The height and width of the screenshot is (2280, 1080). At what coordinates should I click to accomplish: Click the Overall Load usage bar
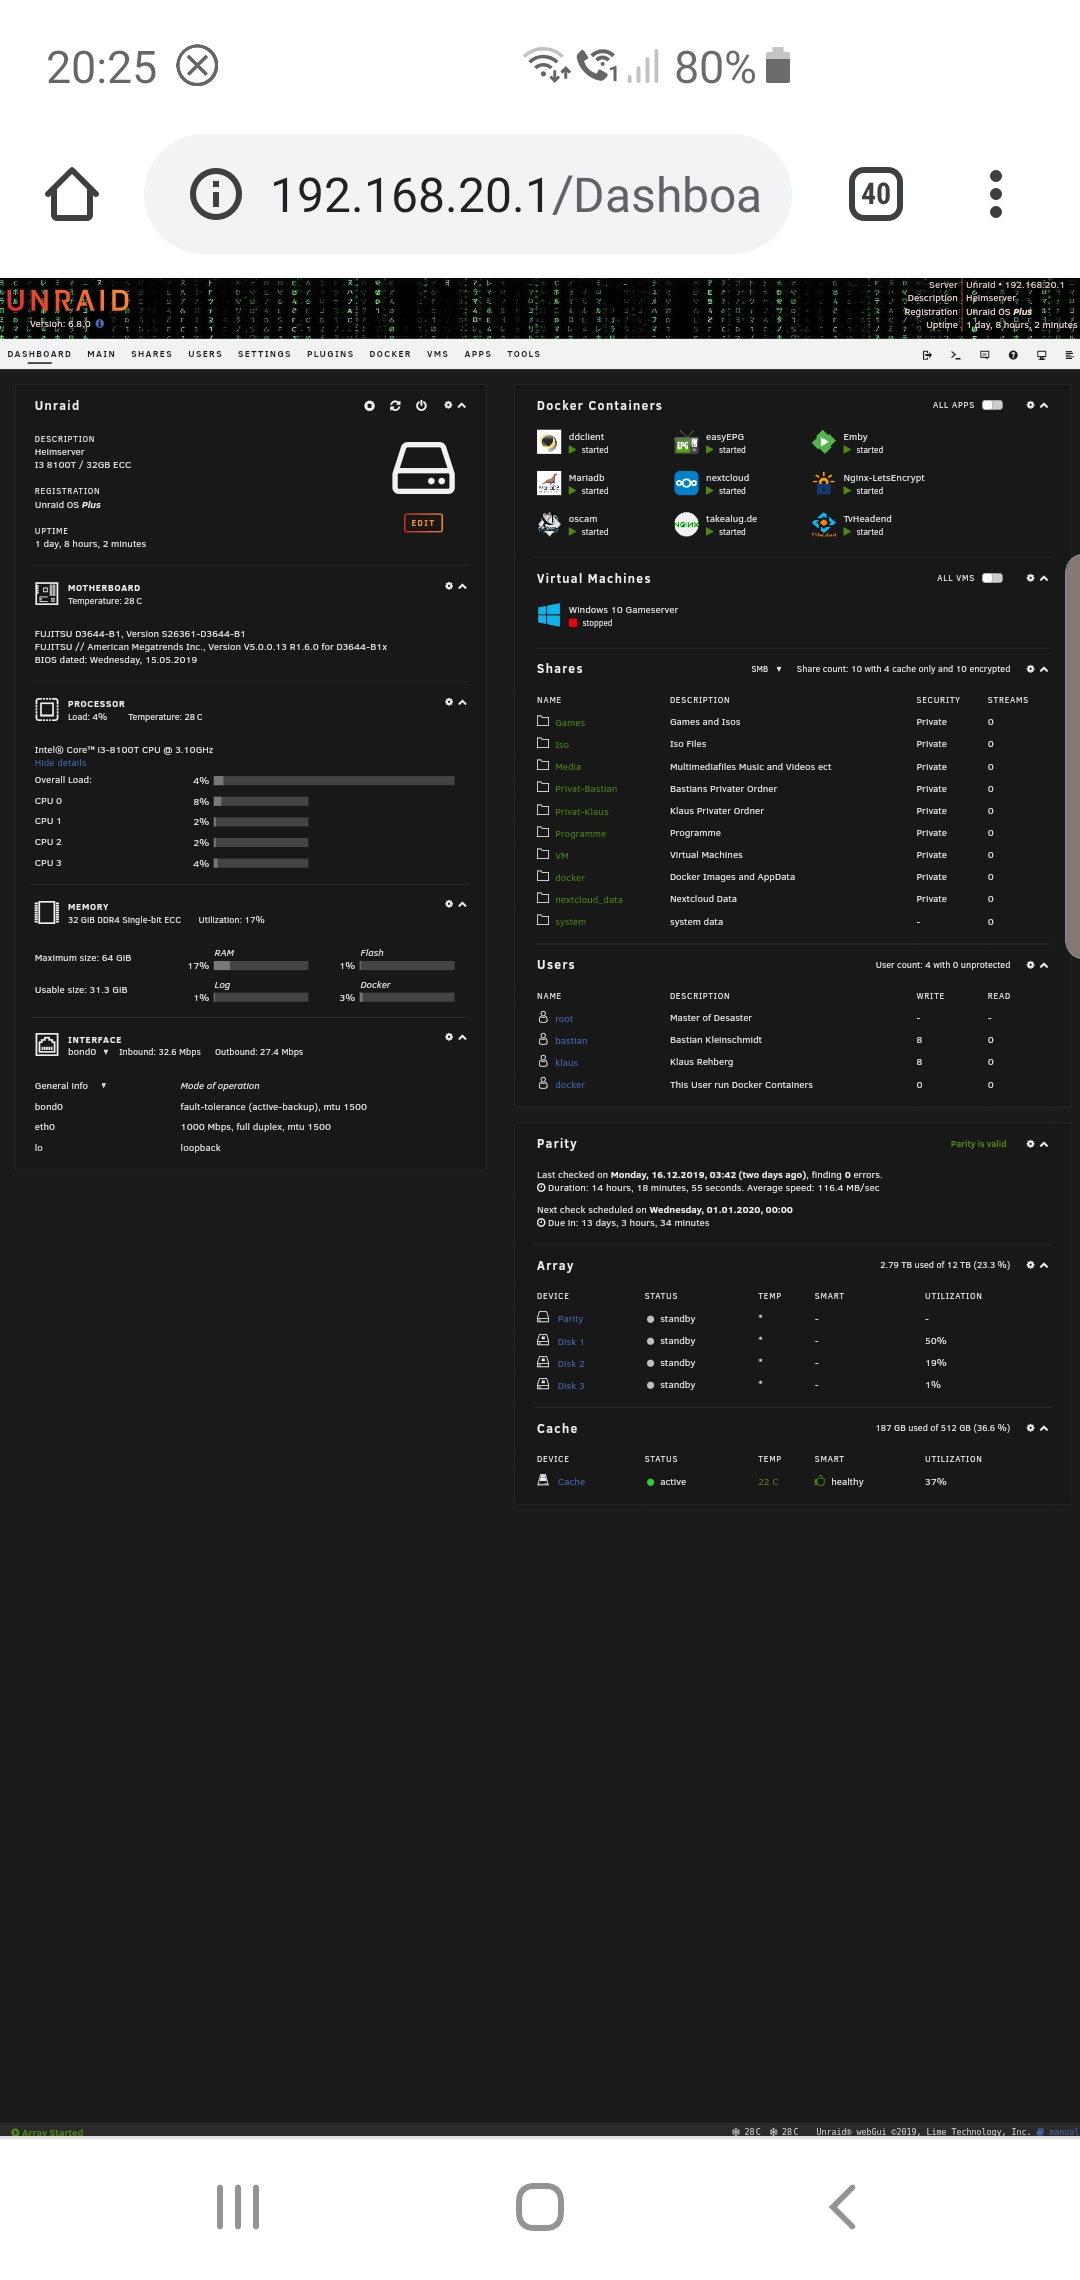pyautogui.click(x=334, y=781)
